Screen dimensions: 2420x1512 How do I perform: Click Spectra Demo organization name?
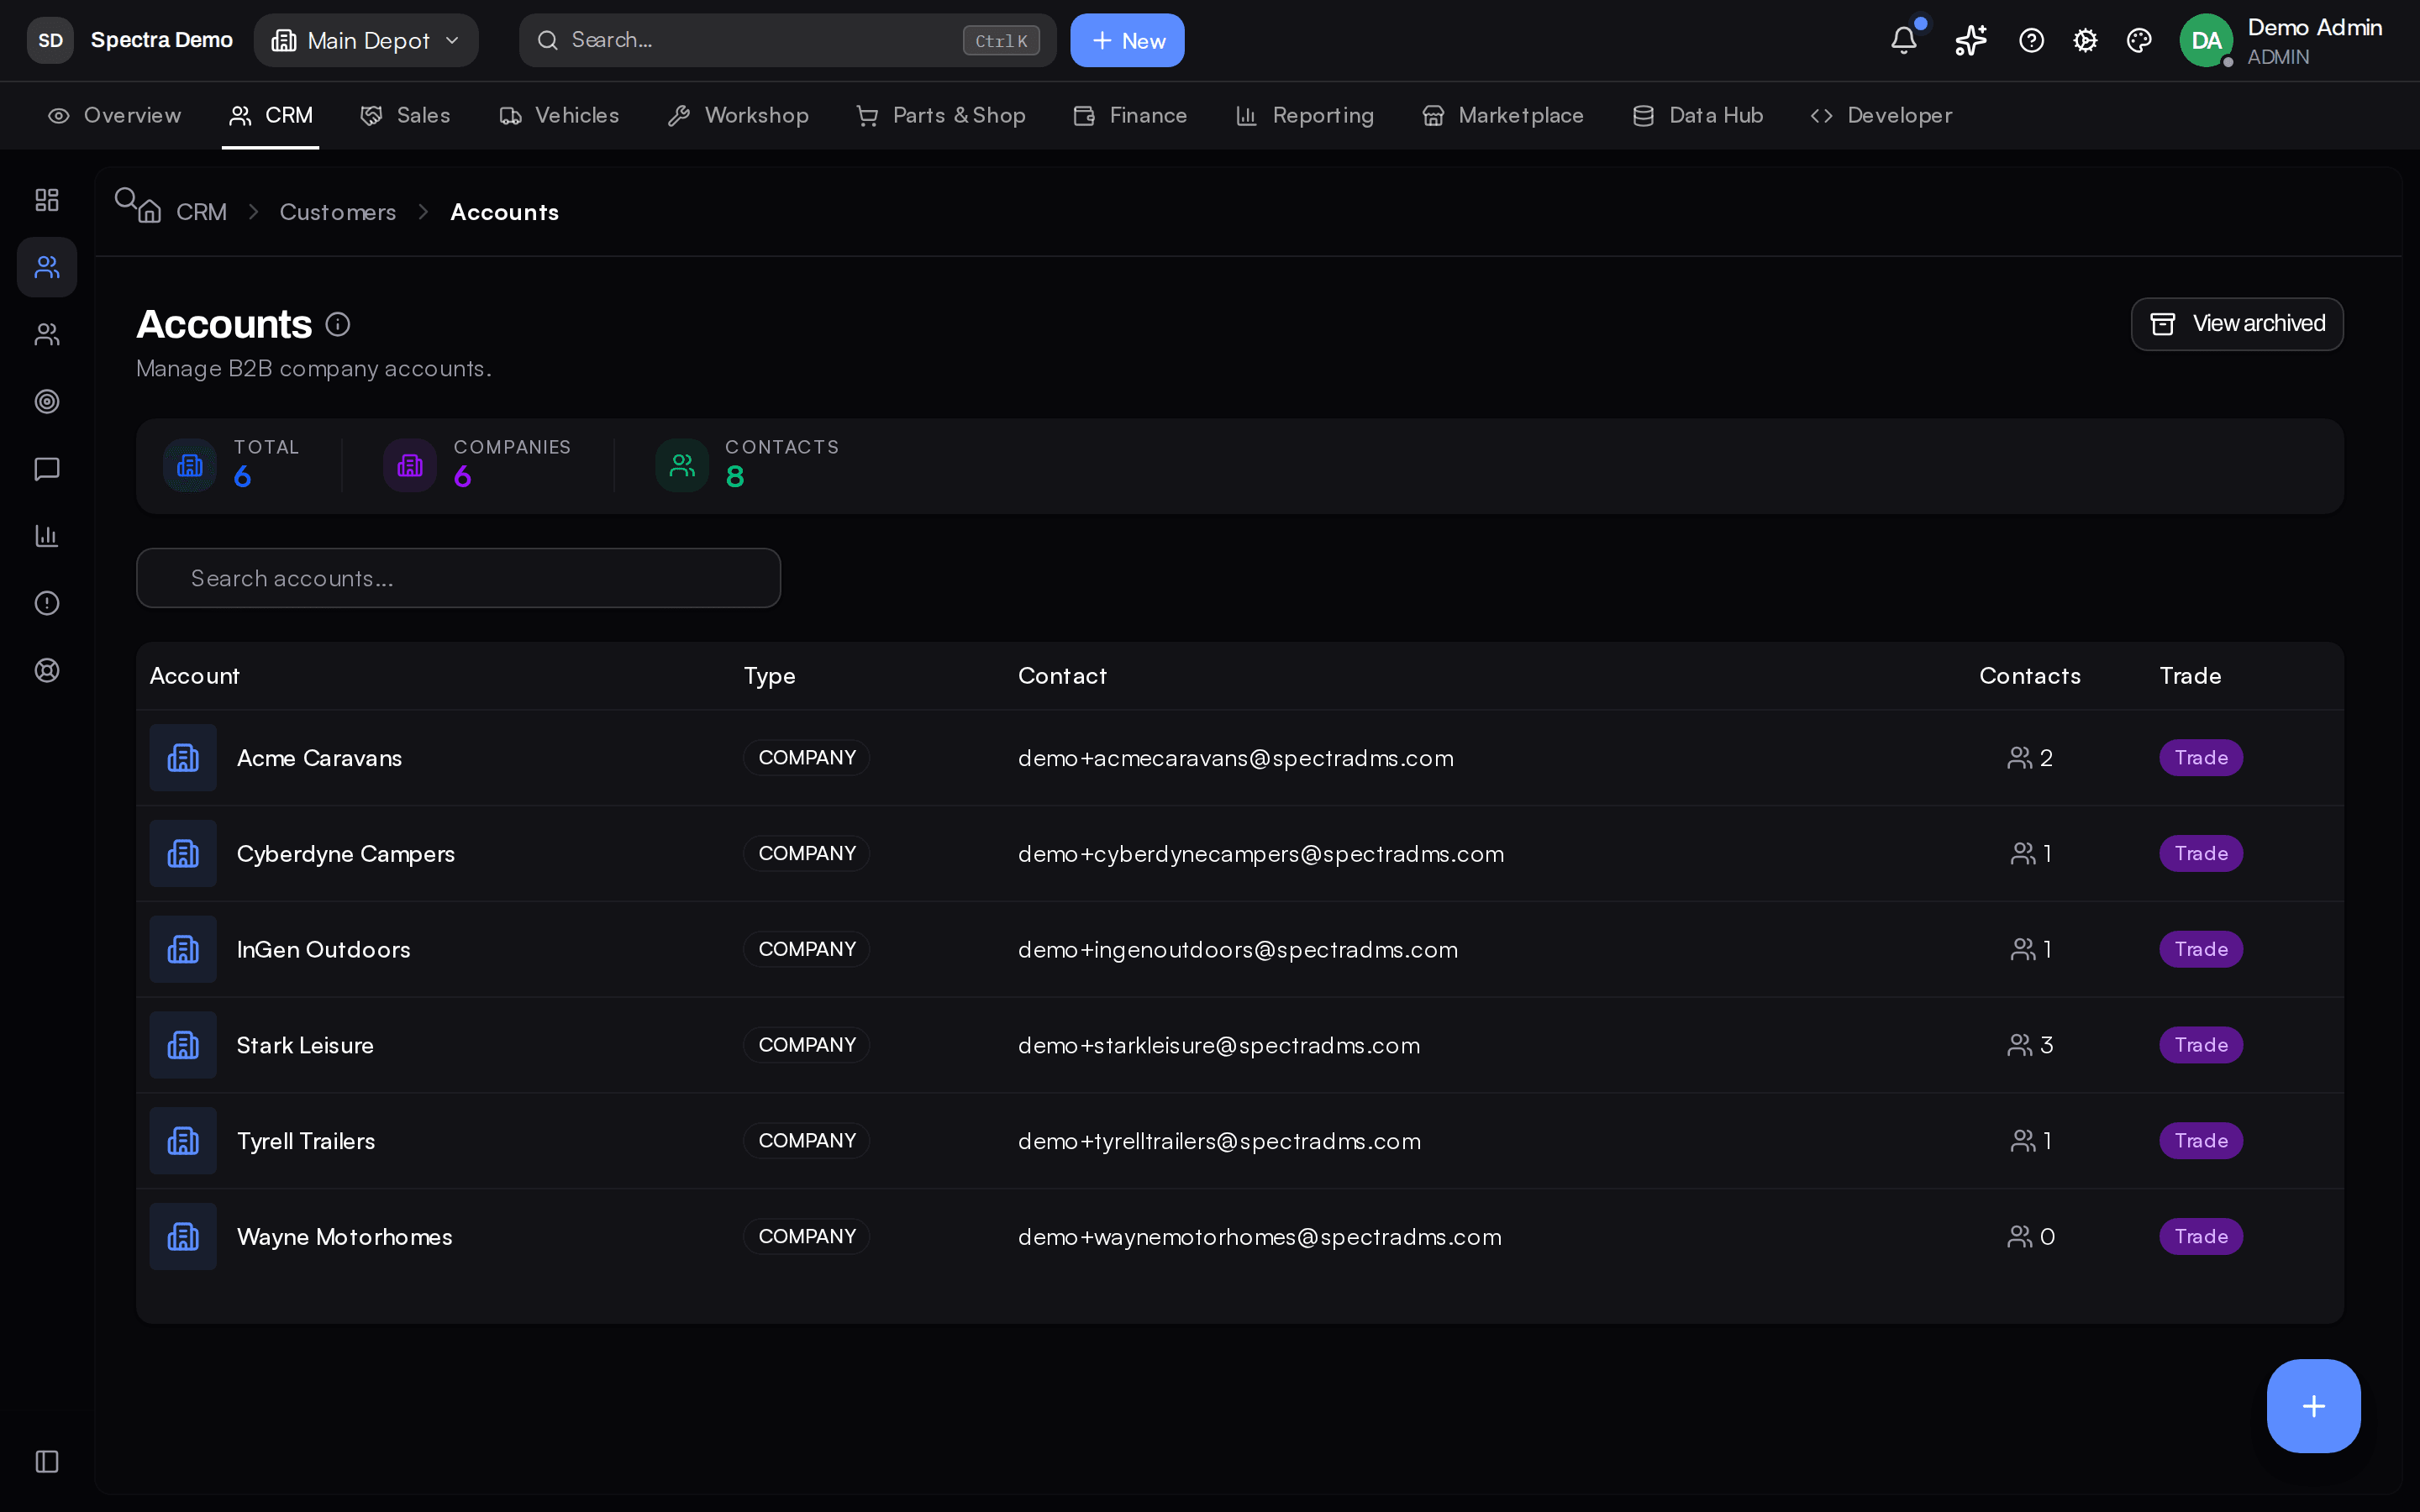pyautogui.click(x=161, y=40)
